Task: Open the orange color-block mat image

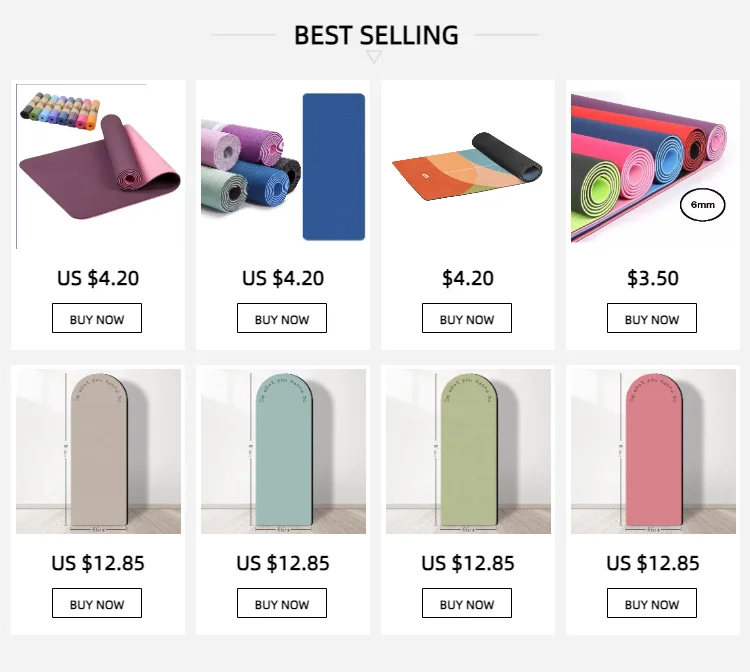Action: pyautogui.click(x=467, y=165)
